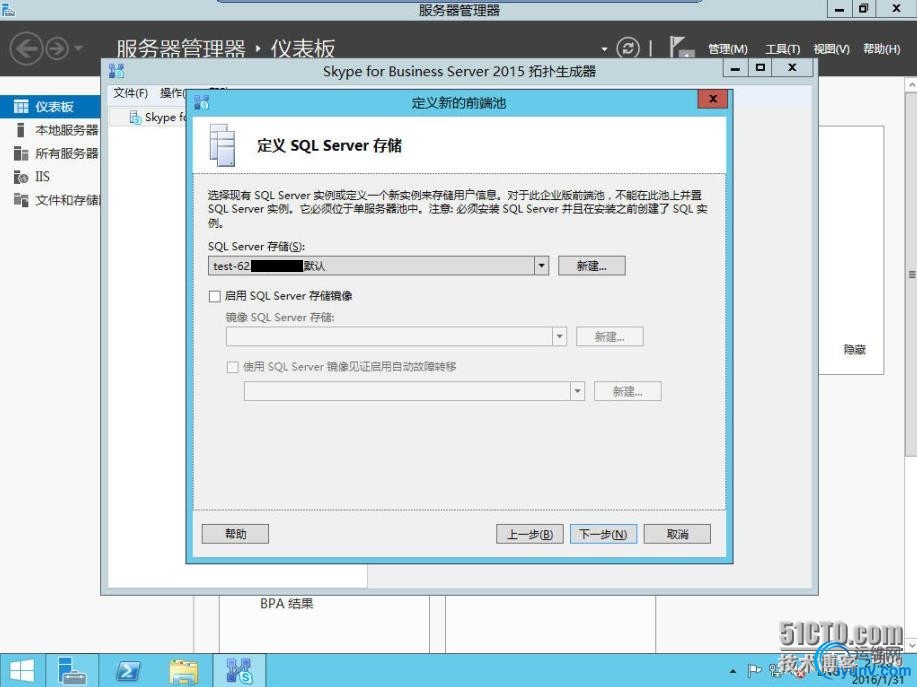Open the breadcrumb dropdown arrow near refresh

coord(605,49)
